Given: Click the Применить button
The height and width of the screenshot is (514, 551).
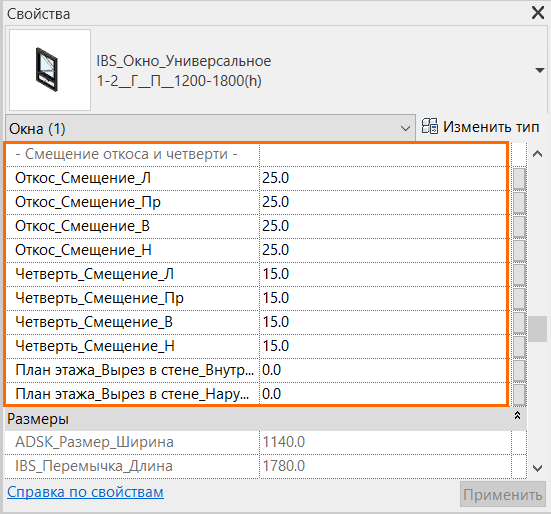Looking at the screenshot, I should [x=503, y=494].
